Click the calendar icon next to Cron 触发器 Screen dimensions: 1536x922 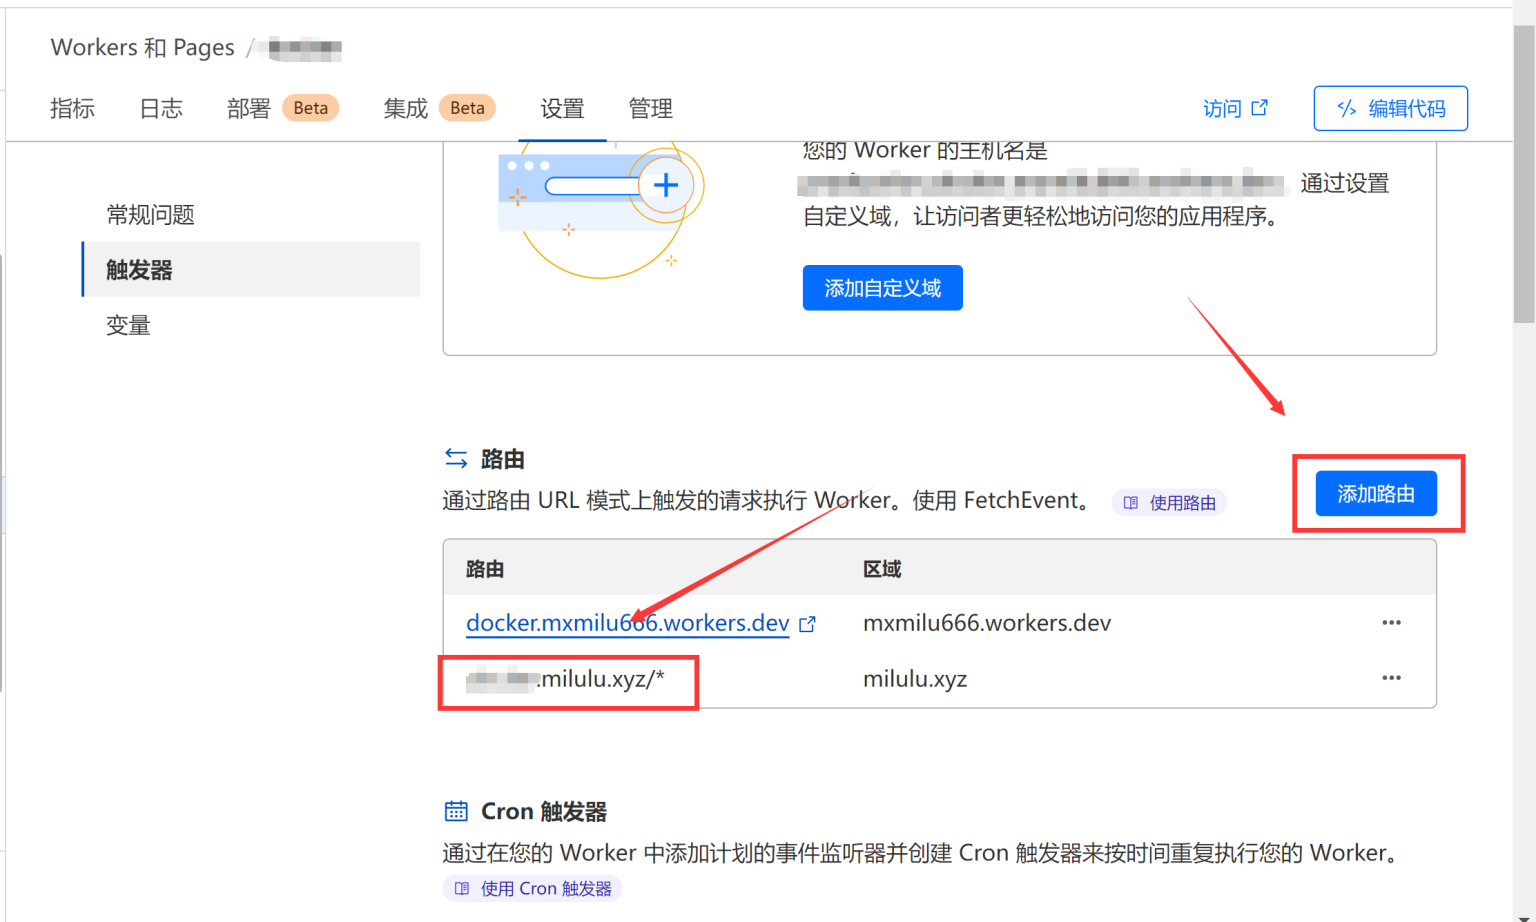[456, 810]
